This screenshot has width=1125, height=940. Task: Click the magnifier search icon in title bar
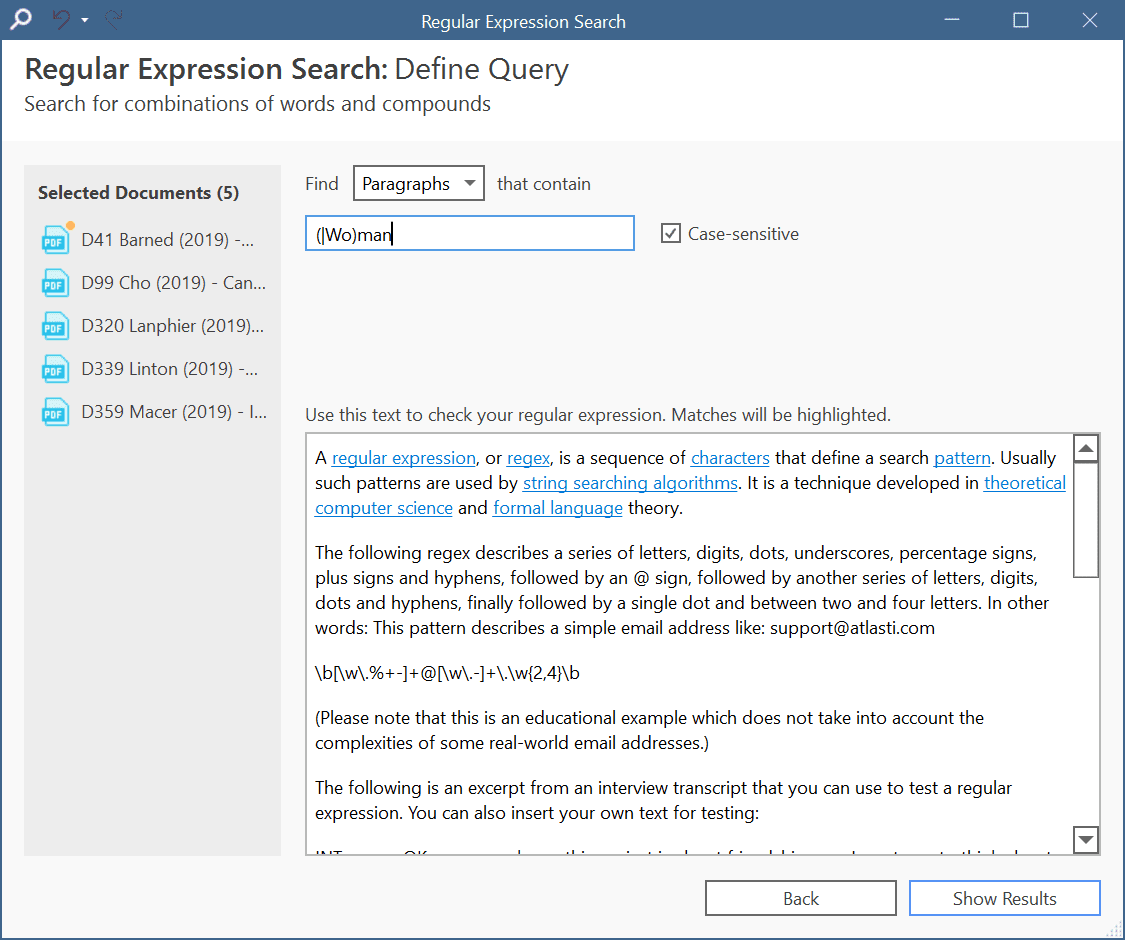click(x=21, y=19)
